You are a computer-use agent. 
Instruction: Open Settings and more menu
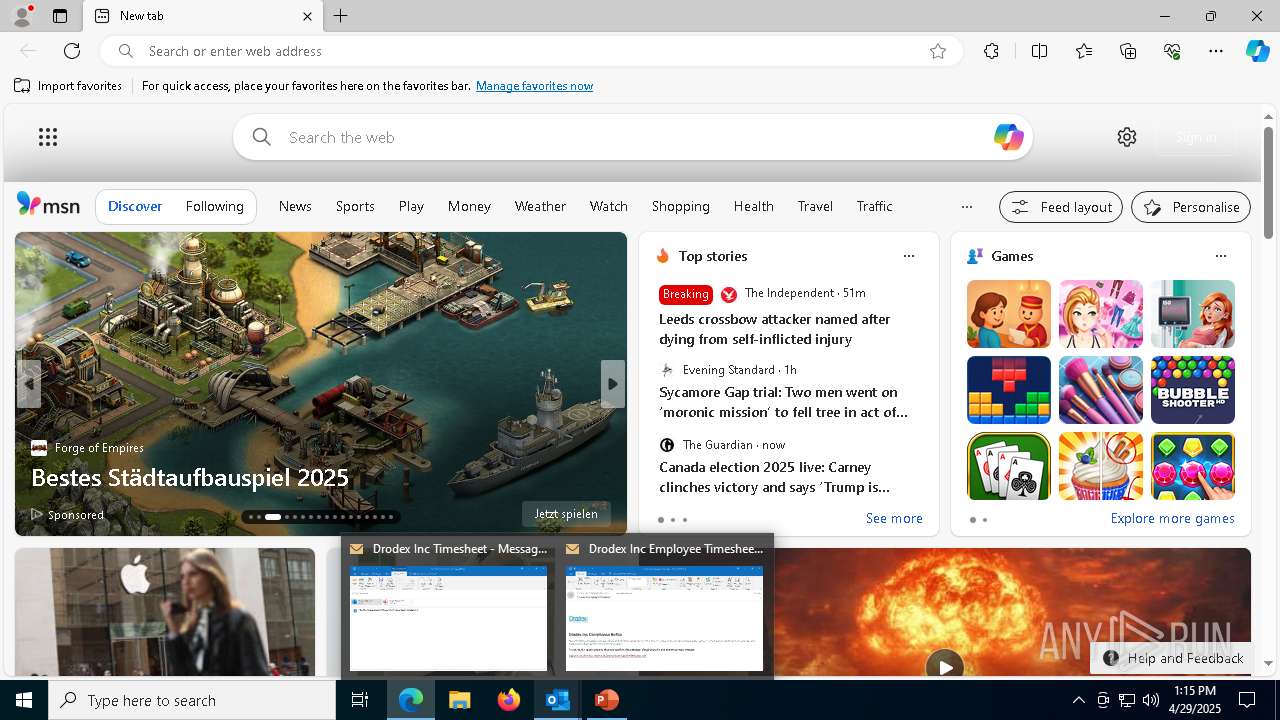[x=1216, y=51]
